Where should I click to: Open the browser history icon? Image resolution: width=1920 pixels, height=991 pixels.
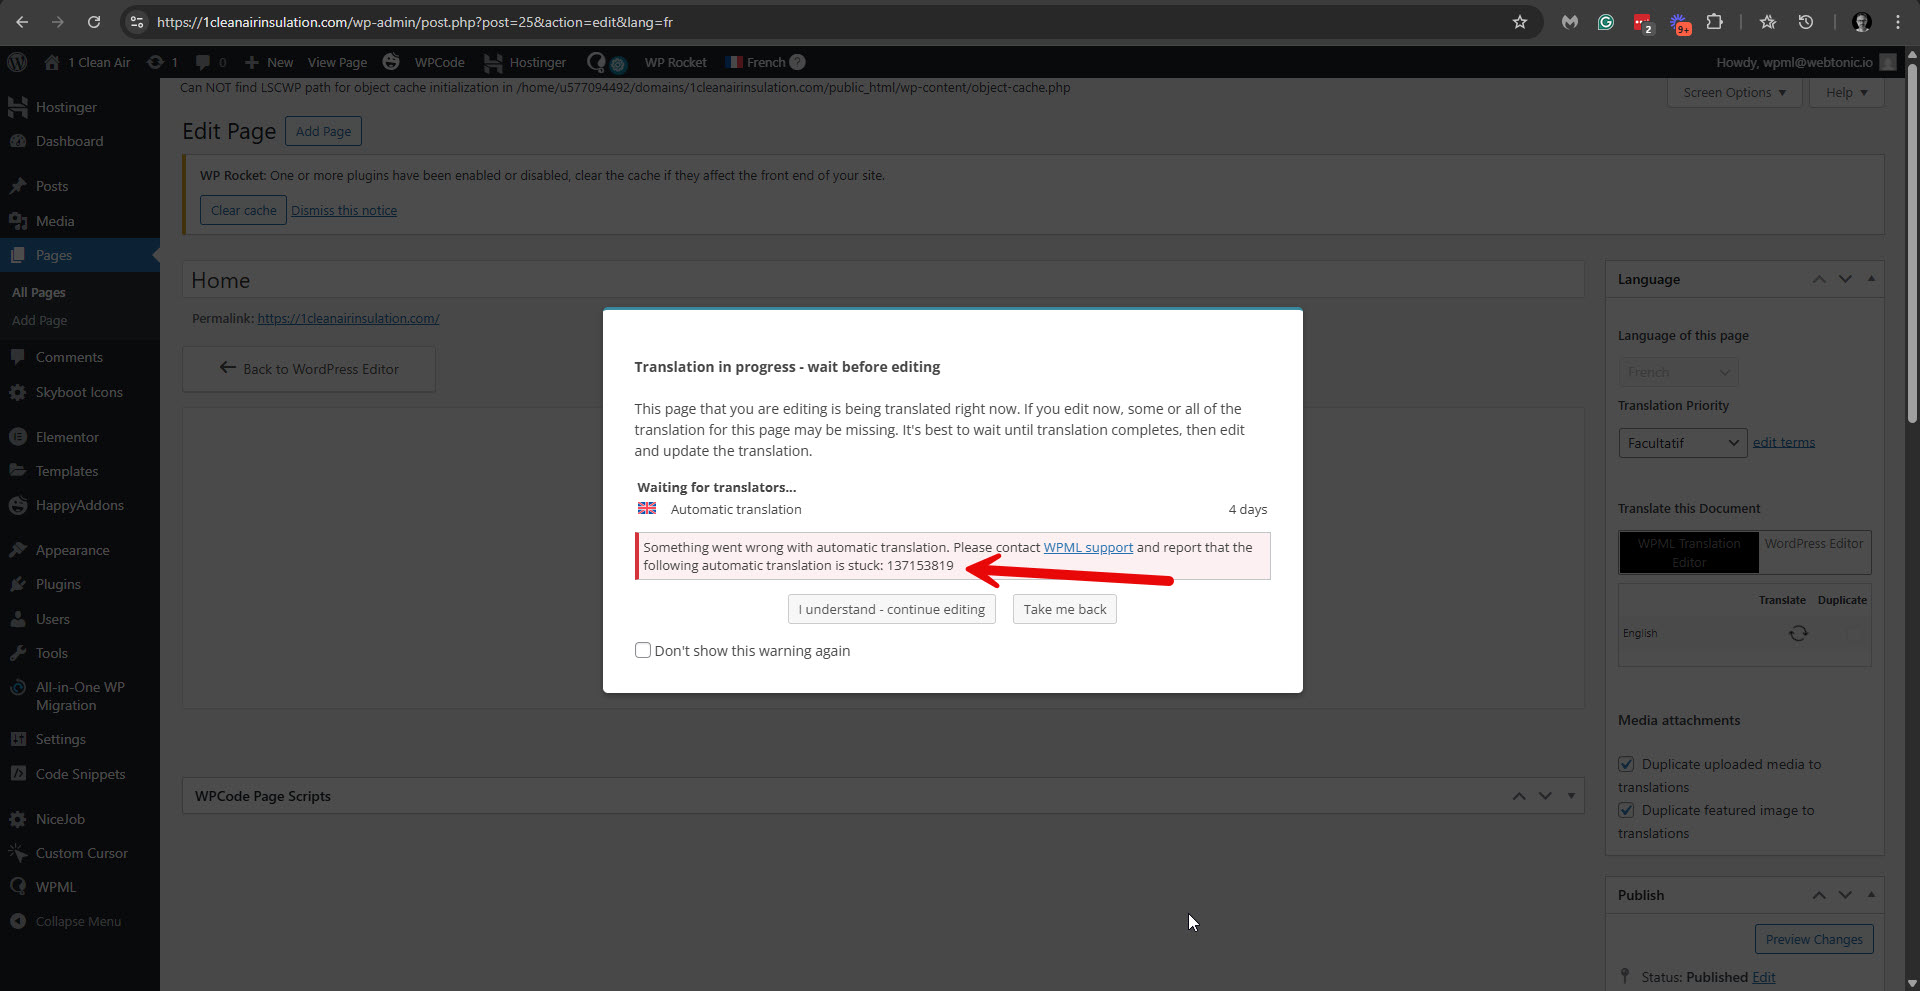point(1805,22)
